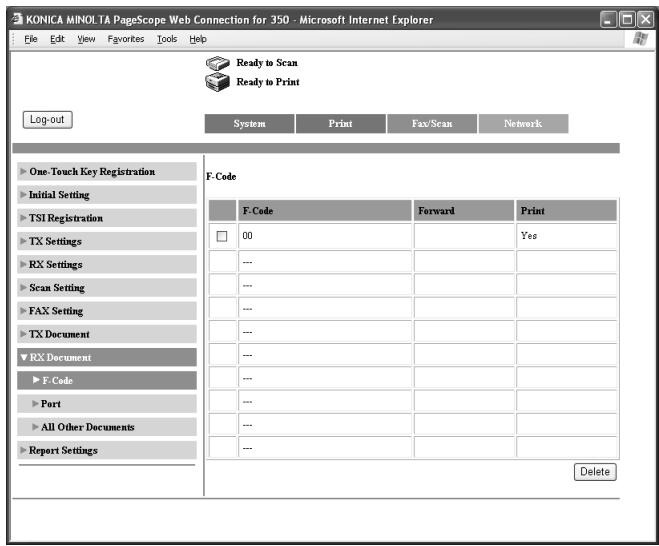
Task: Expand Initial Setting section
Action: coord(107,195)
